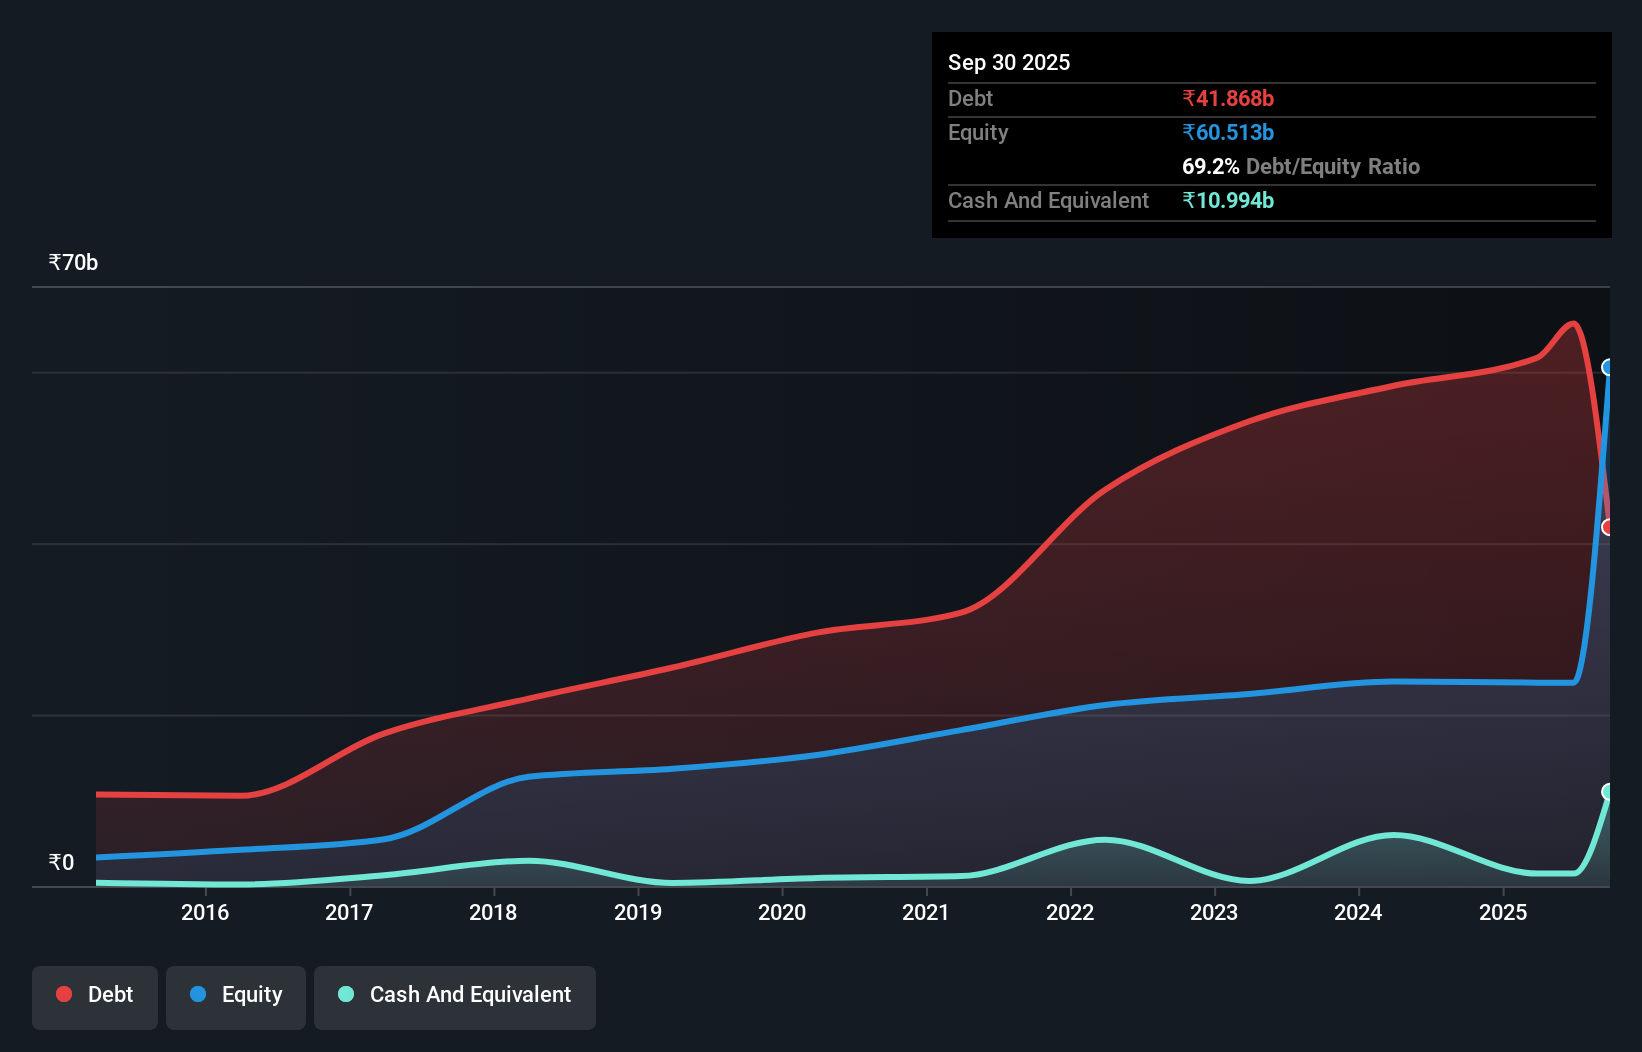Click the teal Cash And Equivalent legend dot

tap(344, 994)
